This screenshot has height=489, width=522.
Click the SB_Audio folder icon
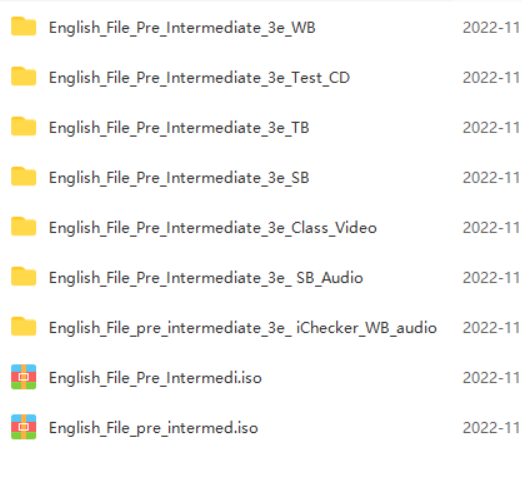tap(23, 276)
